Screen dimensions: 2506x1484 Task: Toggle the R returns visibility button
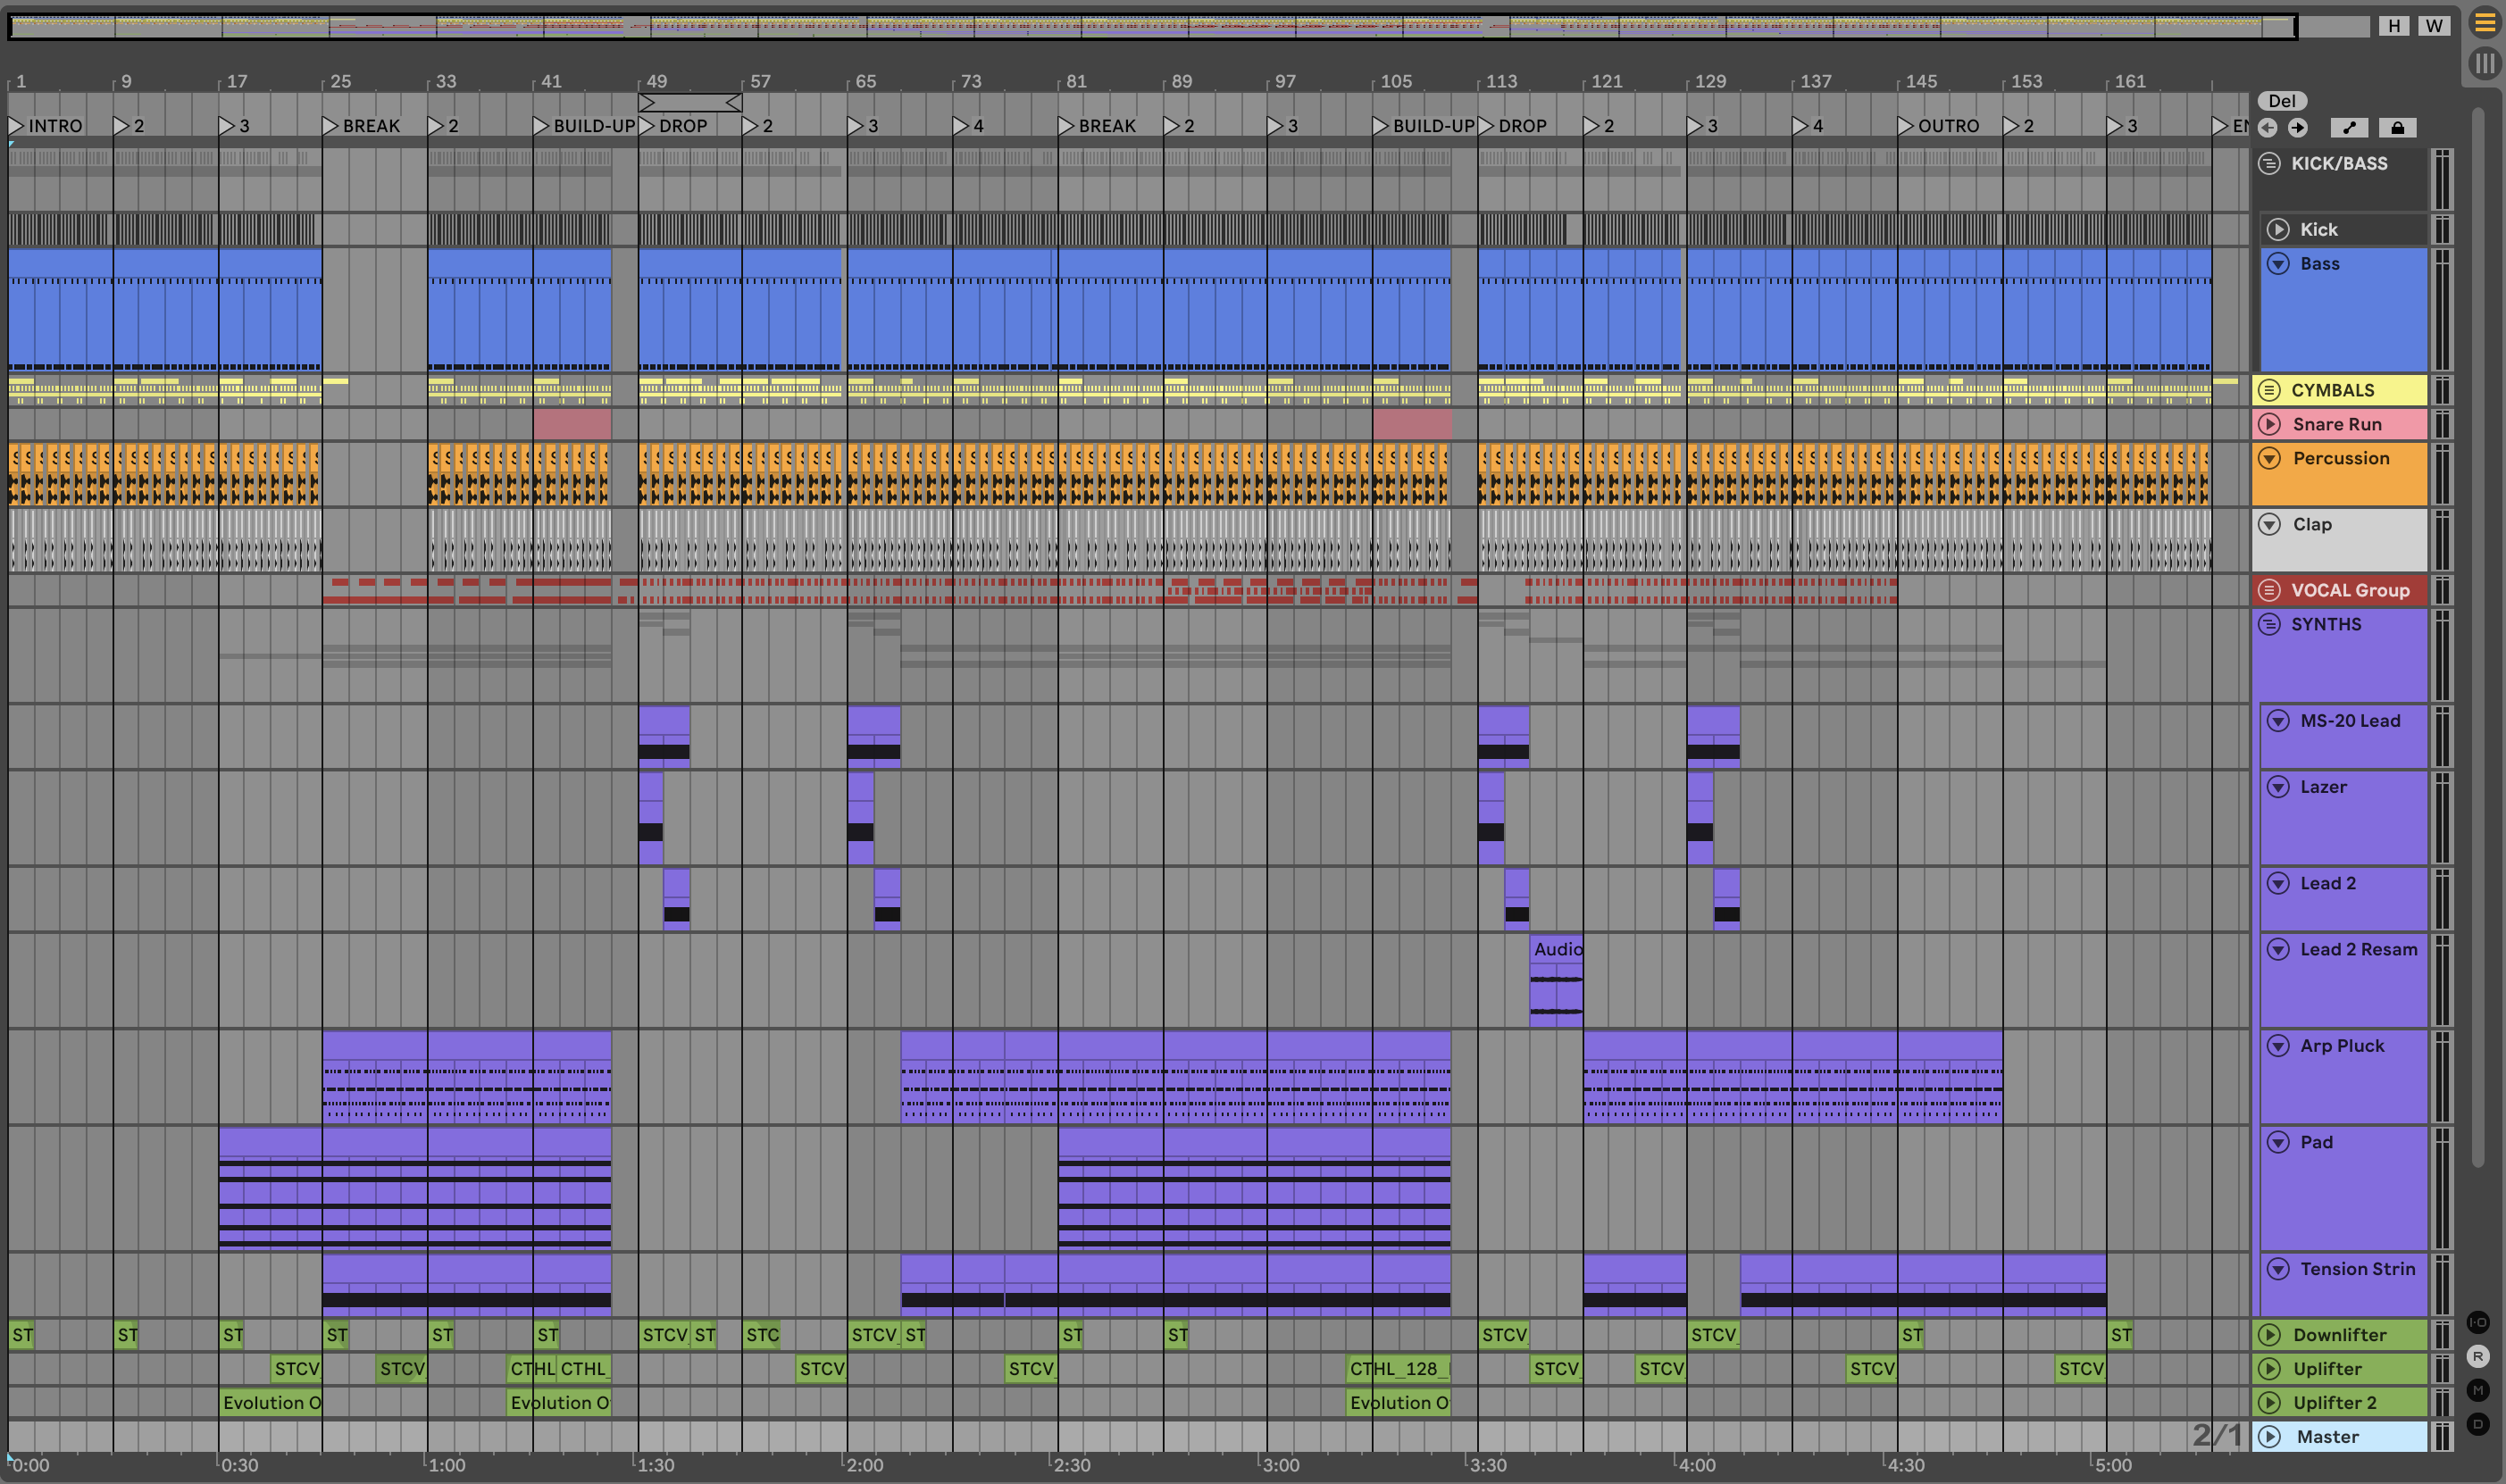(x=2478, y=1356)
